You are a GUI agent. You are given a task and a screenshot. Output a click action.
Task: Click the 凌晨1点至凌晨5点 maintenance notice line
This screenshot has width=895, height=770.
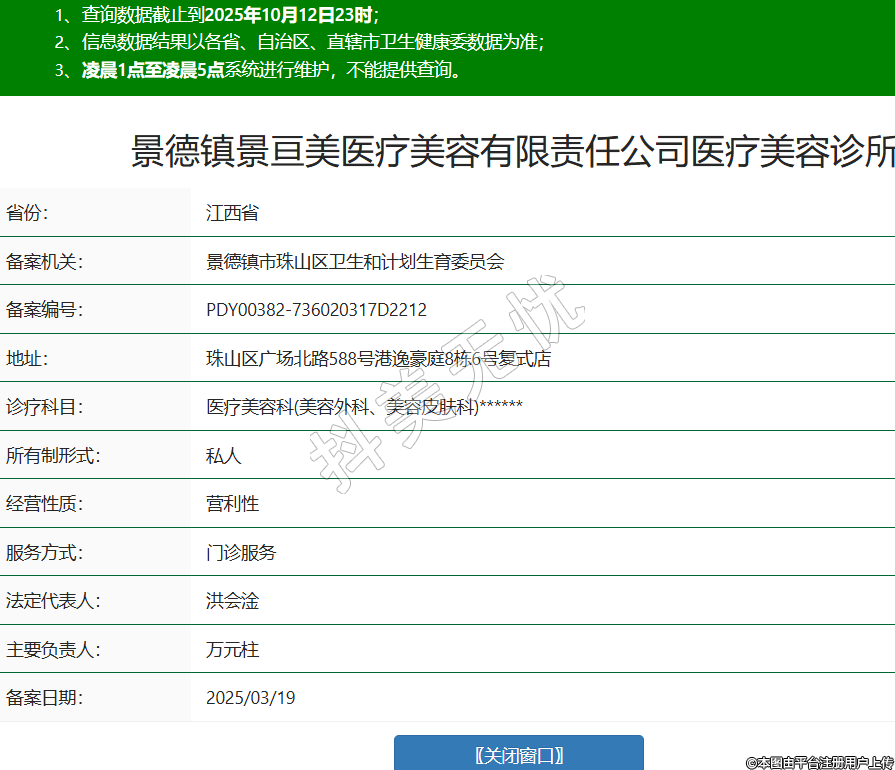tap(258, 70)
